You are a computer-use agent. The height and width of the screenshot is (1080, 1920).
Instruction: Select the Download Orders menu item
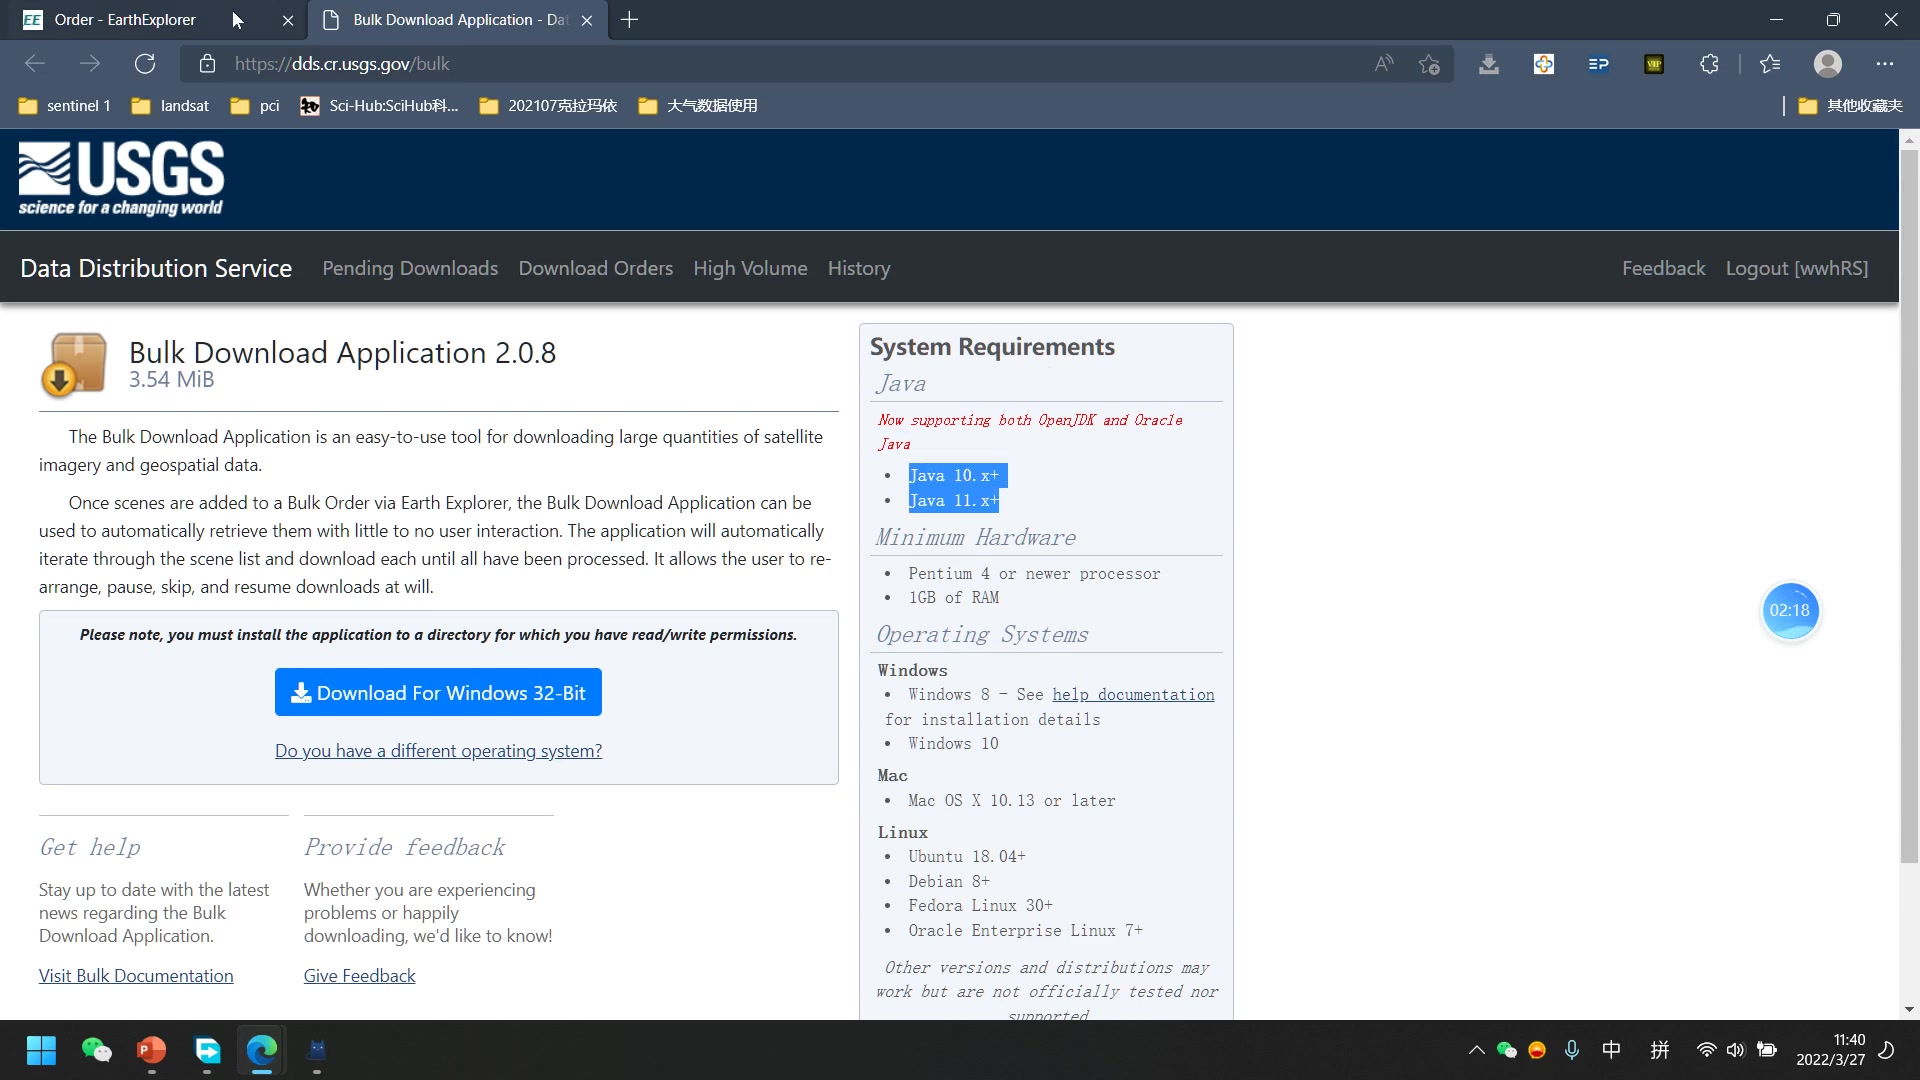coord(596,268)
